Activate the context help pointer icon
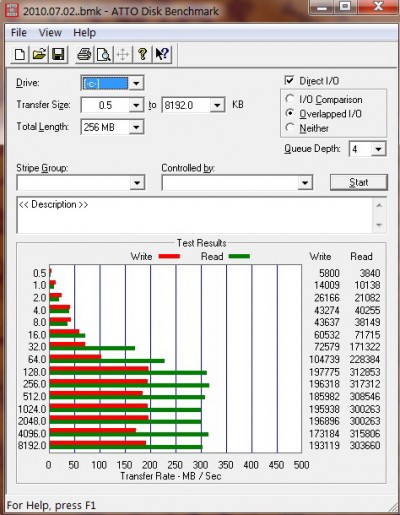The height and width of the screenshot is (515, 400). point(162,54)
